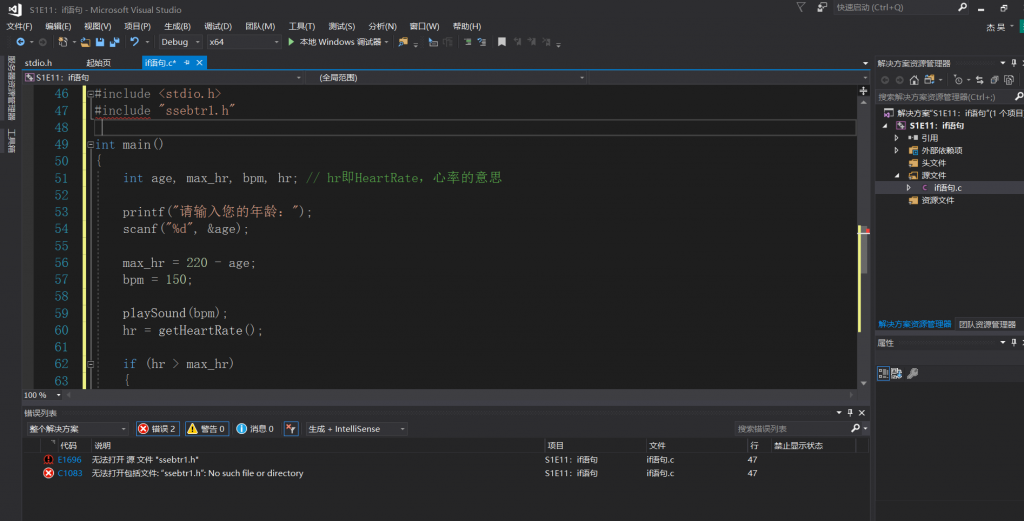Toggle auto-hide pin on Error List panel
This screenshot has height=521, width=1024.
click(x=850, y=413)
